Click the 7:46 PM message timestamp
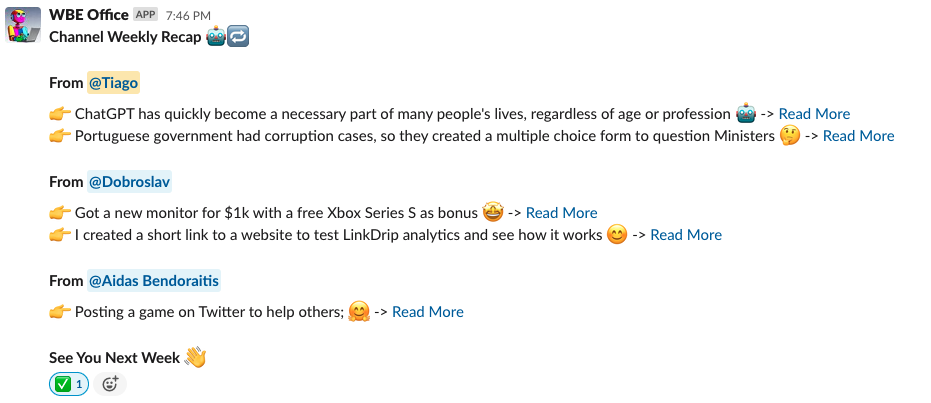 tap(187, 16)
